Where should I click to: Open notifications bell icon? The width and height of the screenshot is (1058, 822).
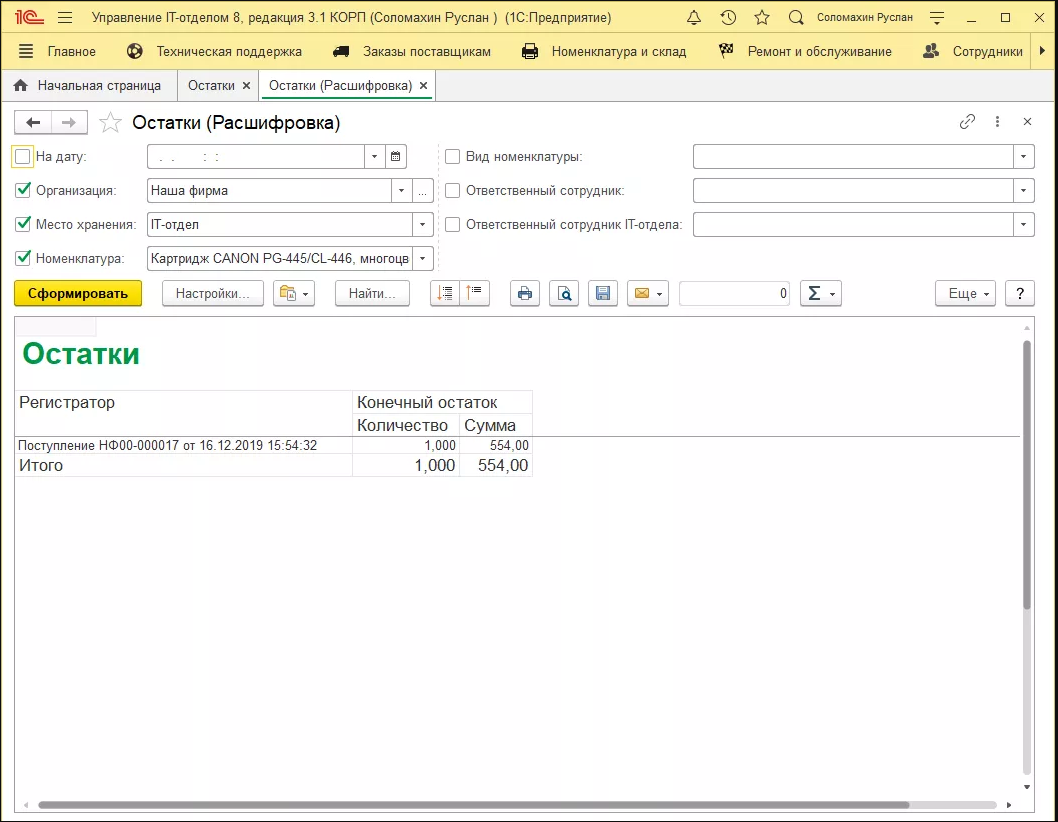click(x=693, y=18)
